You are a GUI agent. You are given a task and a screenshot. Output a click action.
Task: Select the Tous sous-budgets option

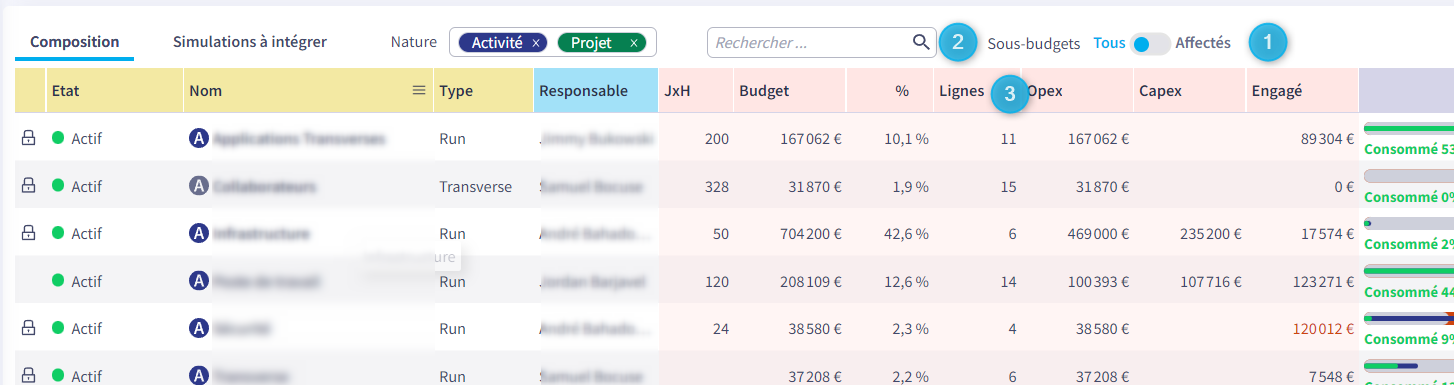click(x=1109, y=43)
